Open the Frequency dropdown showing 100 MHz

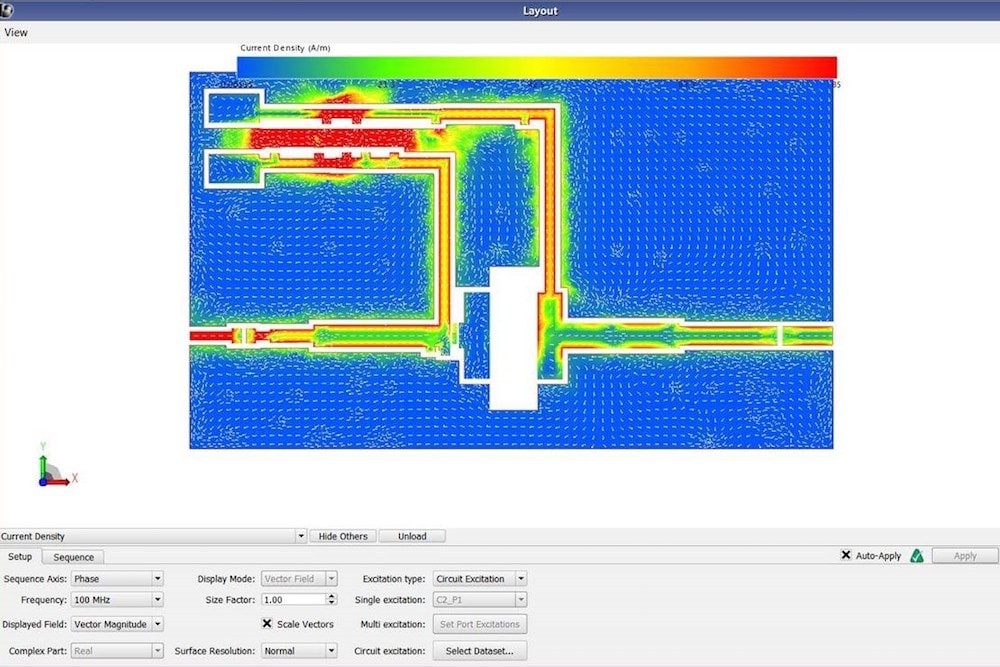click(158, 599)
